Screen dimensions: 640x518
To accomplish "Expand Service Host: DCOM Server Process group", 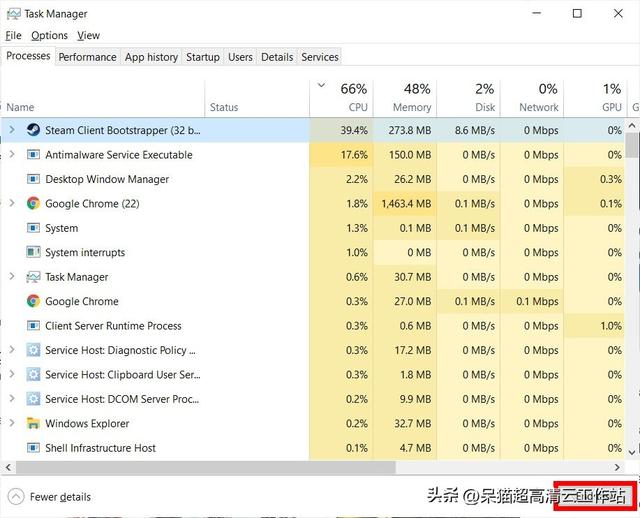I will [12, 398].
